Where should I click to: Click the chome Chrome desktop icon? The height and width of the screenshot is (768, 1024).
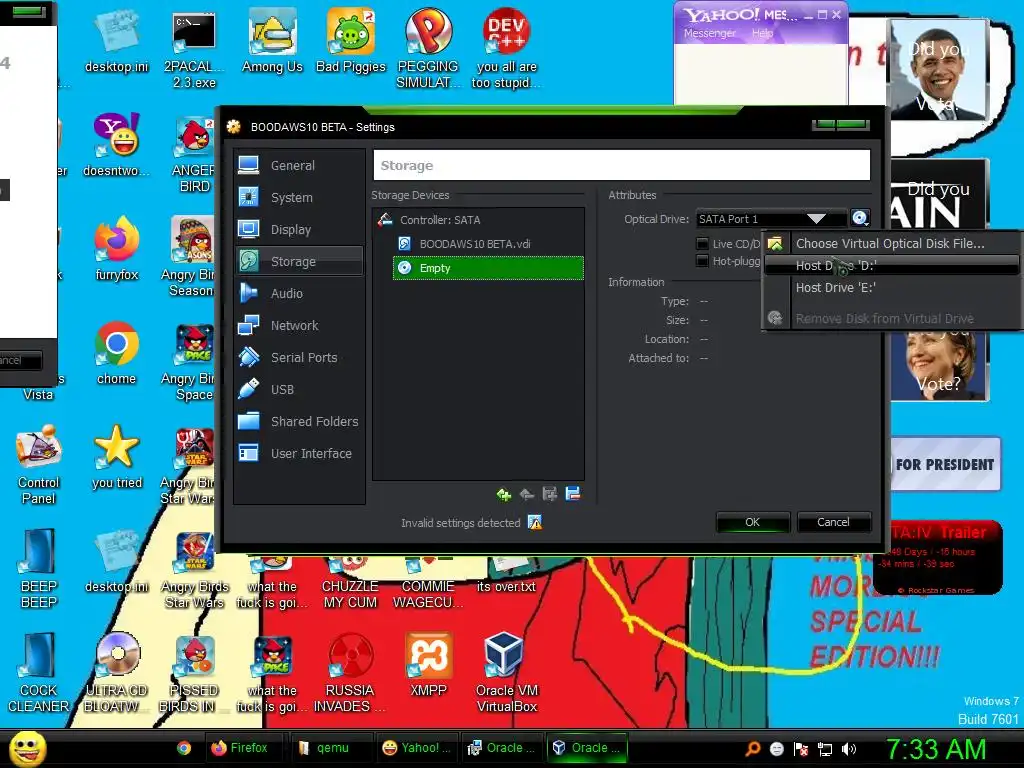[x=116, y=353]
